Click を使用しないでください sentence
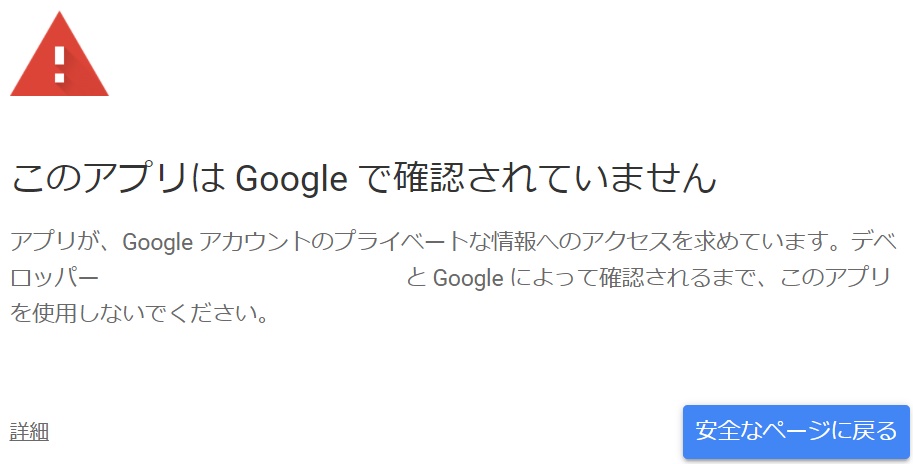This screenshot has width=913, height=464. 140,314
